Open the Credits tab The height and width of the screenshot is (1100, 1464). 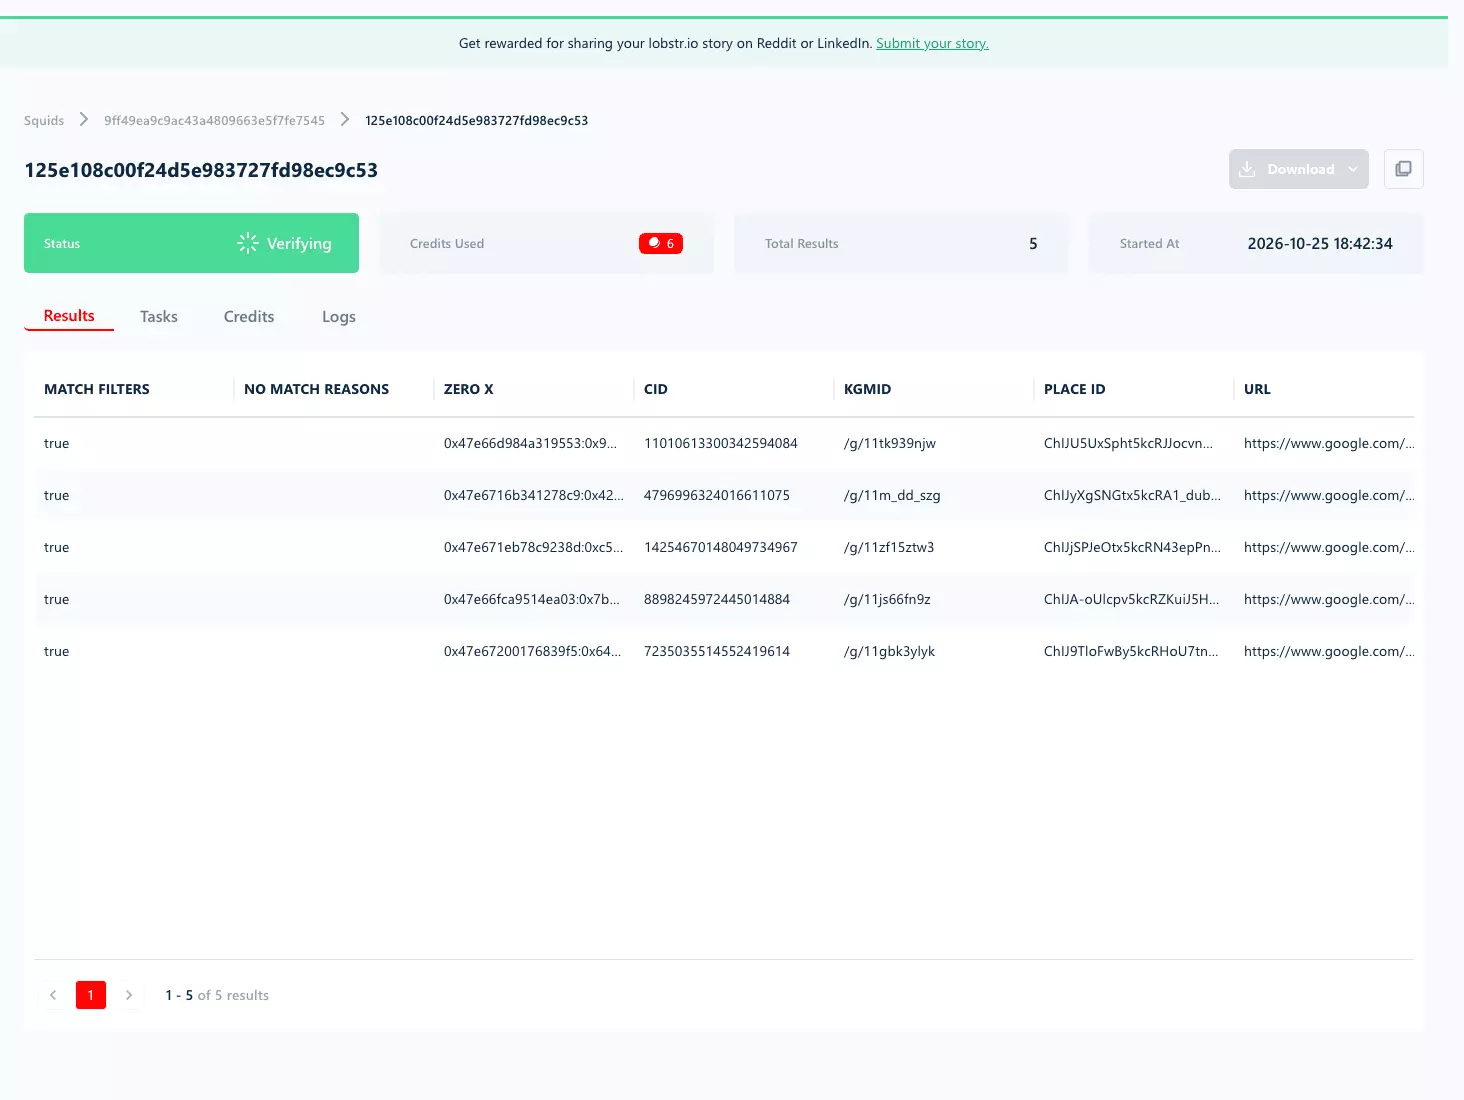(x=249, y=317)
